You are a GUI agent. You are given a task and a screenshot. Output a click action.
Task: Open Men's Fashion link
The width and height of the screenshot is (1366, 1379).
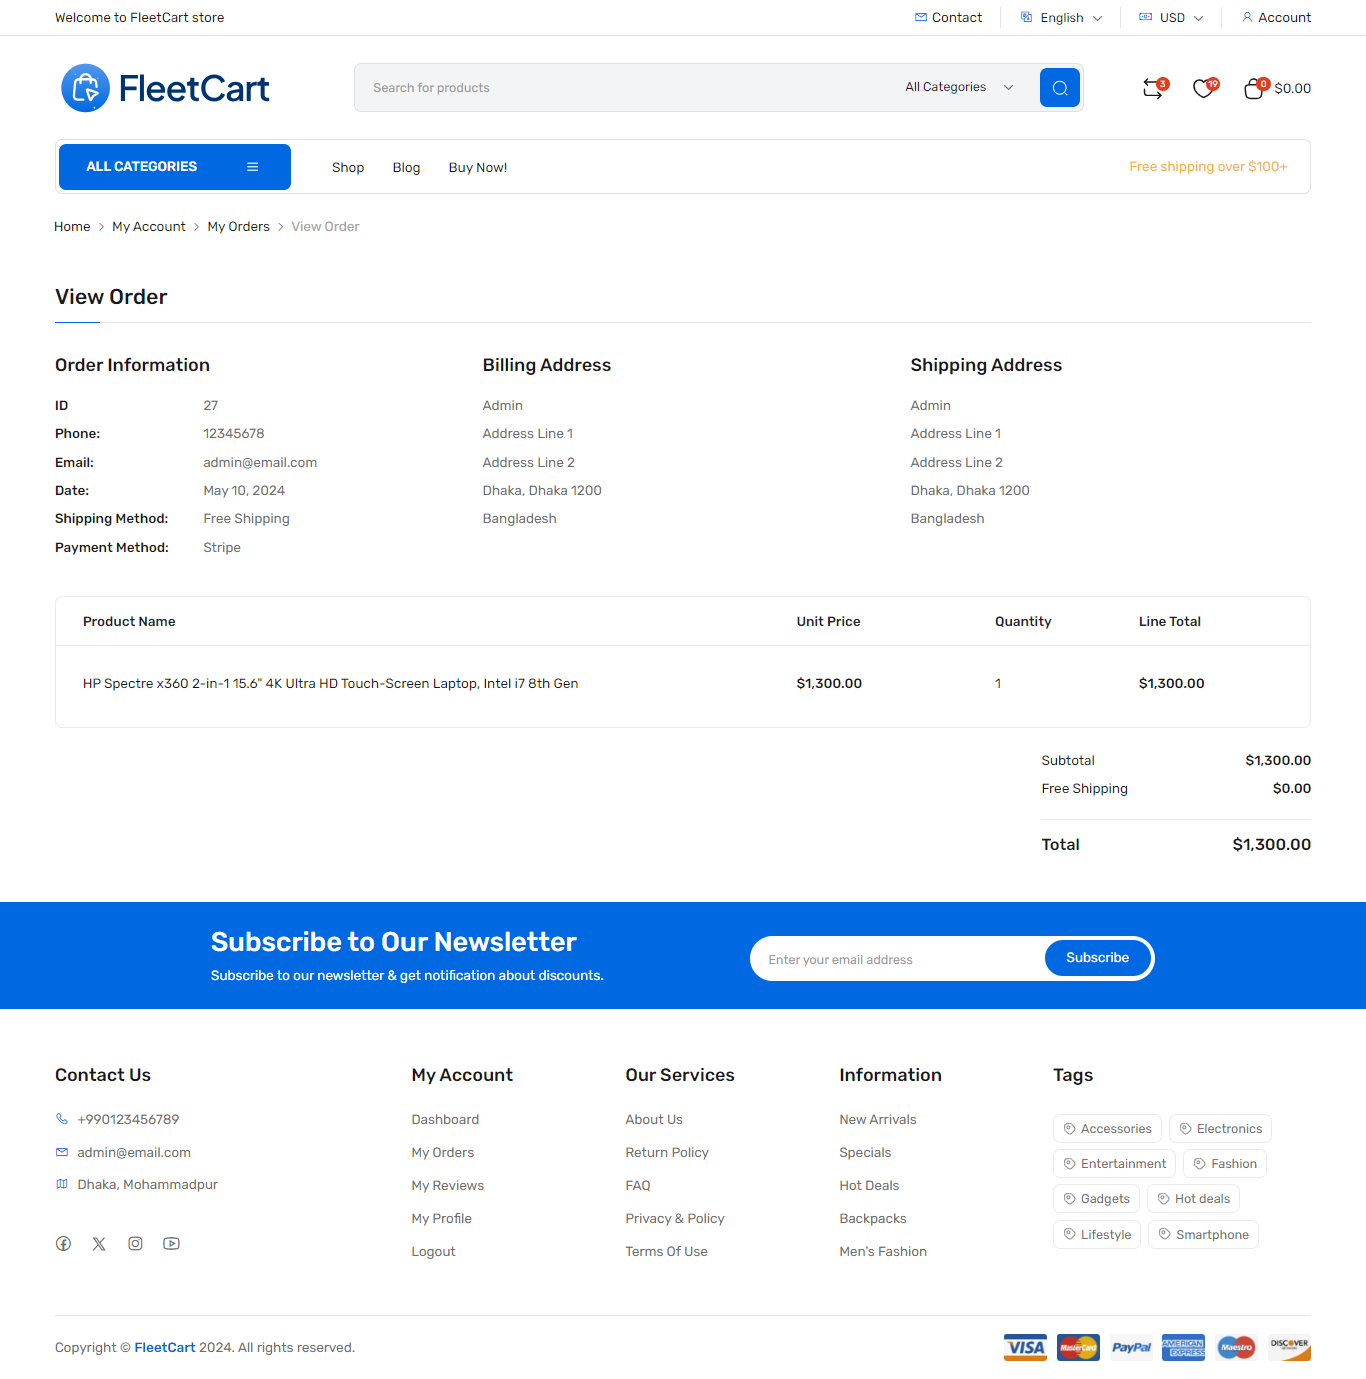pyautogui.click(x=883, y=1252)
